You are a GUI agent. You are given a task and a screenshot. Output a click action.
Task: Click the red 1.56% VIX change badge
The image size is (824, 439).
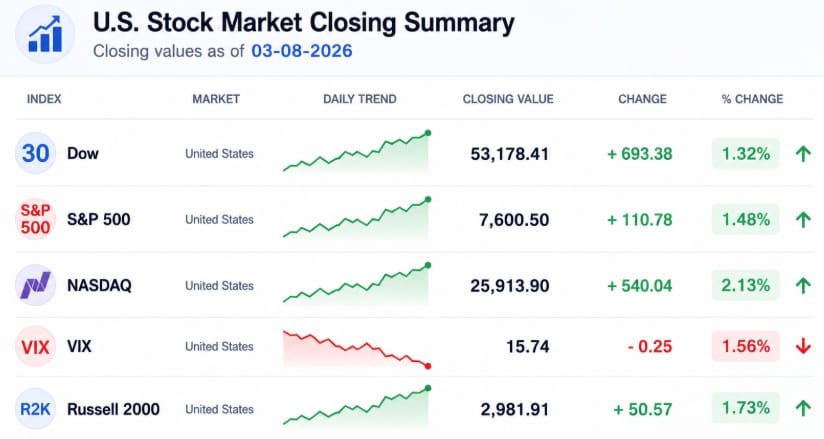tap(746, 346)
